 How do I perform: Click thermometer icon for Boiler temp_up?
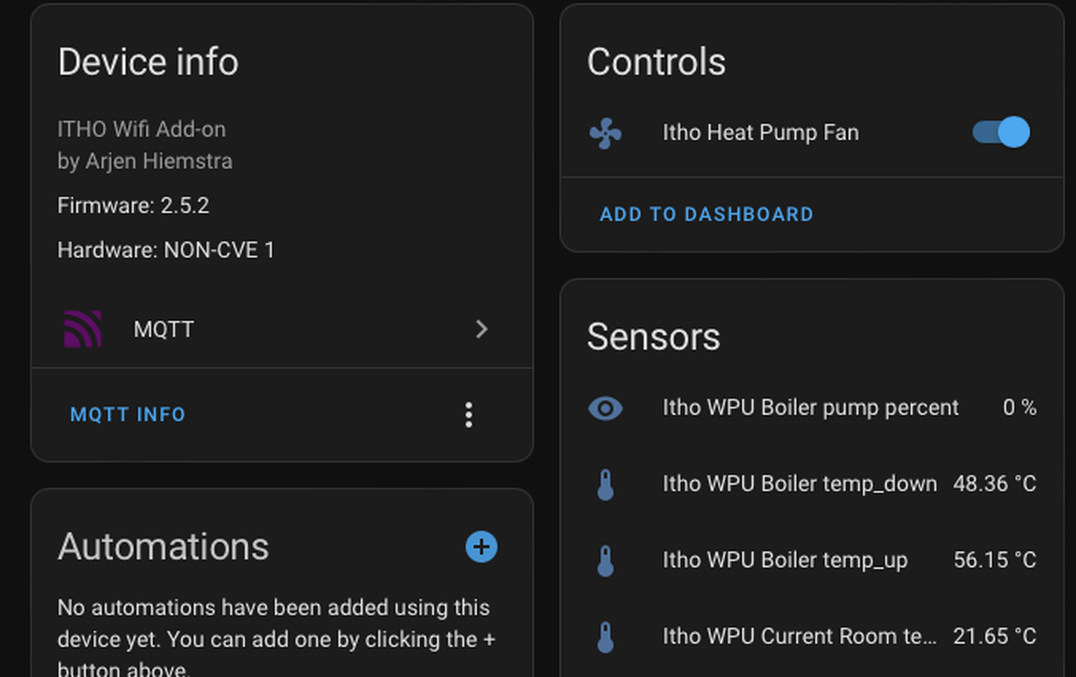[605, 560]
